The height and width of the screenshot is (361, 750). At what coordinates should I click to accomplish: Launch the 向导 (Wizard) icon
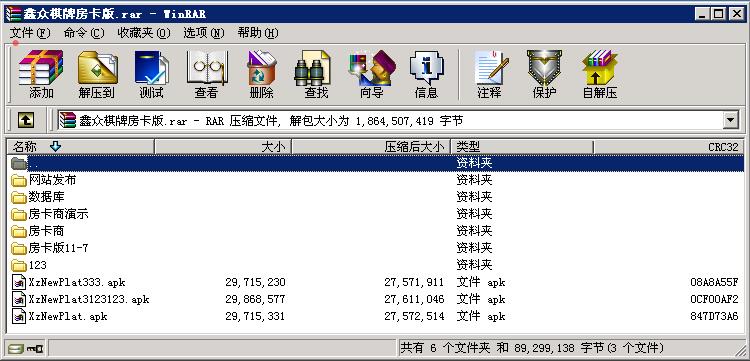(372, 74)
